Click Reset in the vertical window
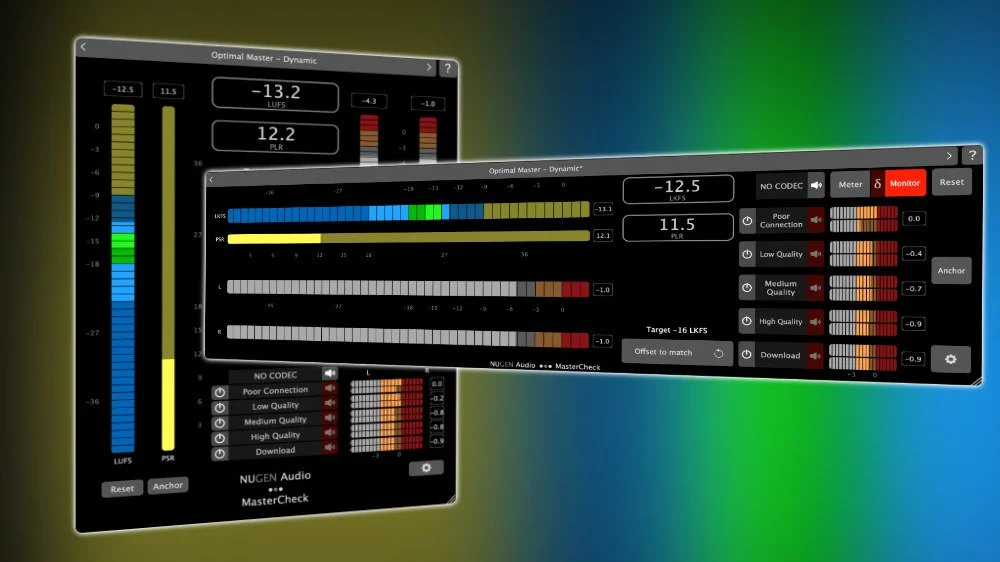The width and height of the screenshot is (1000, 562). tap(122, 489)
